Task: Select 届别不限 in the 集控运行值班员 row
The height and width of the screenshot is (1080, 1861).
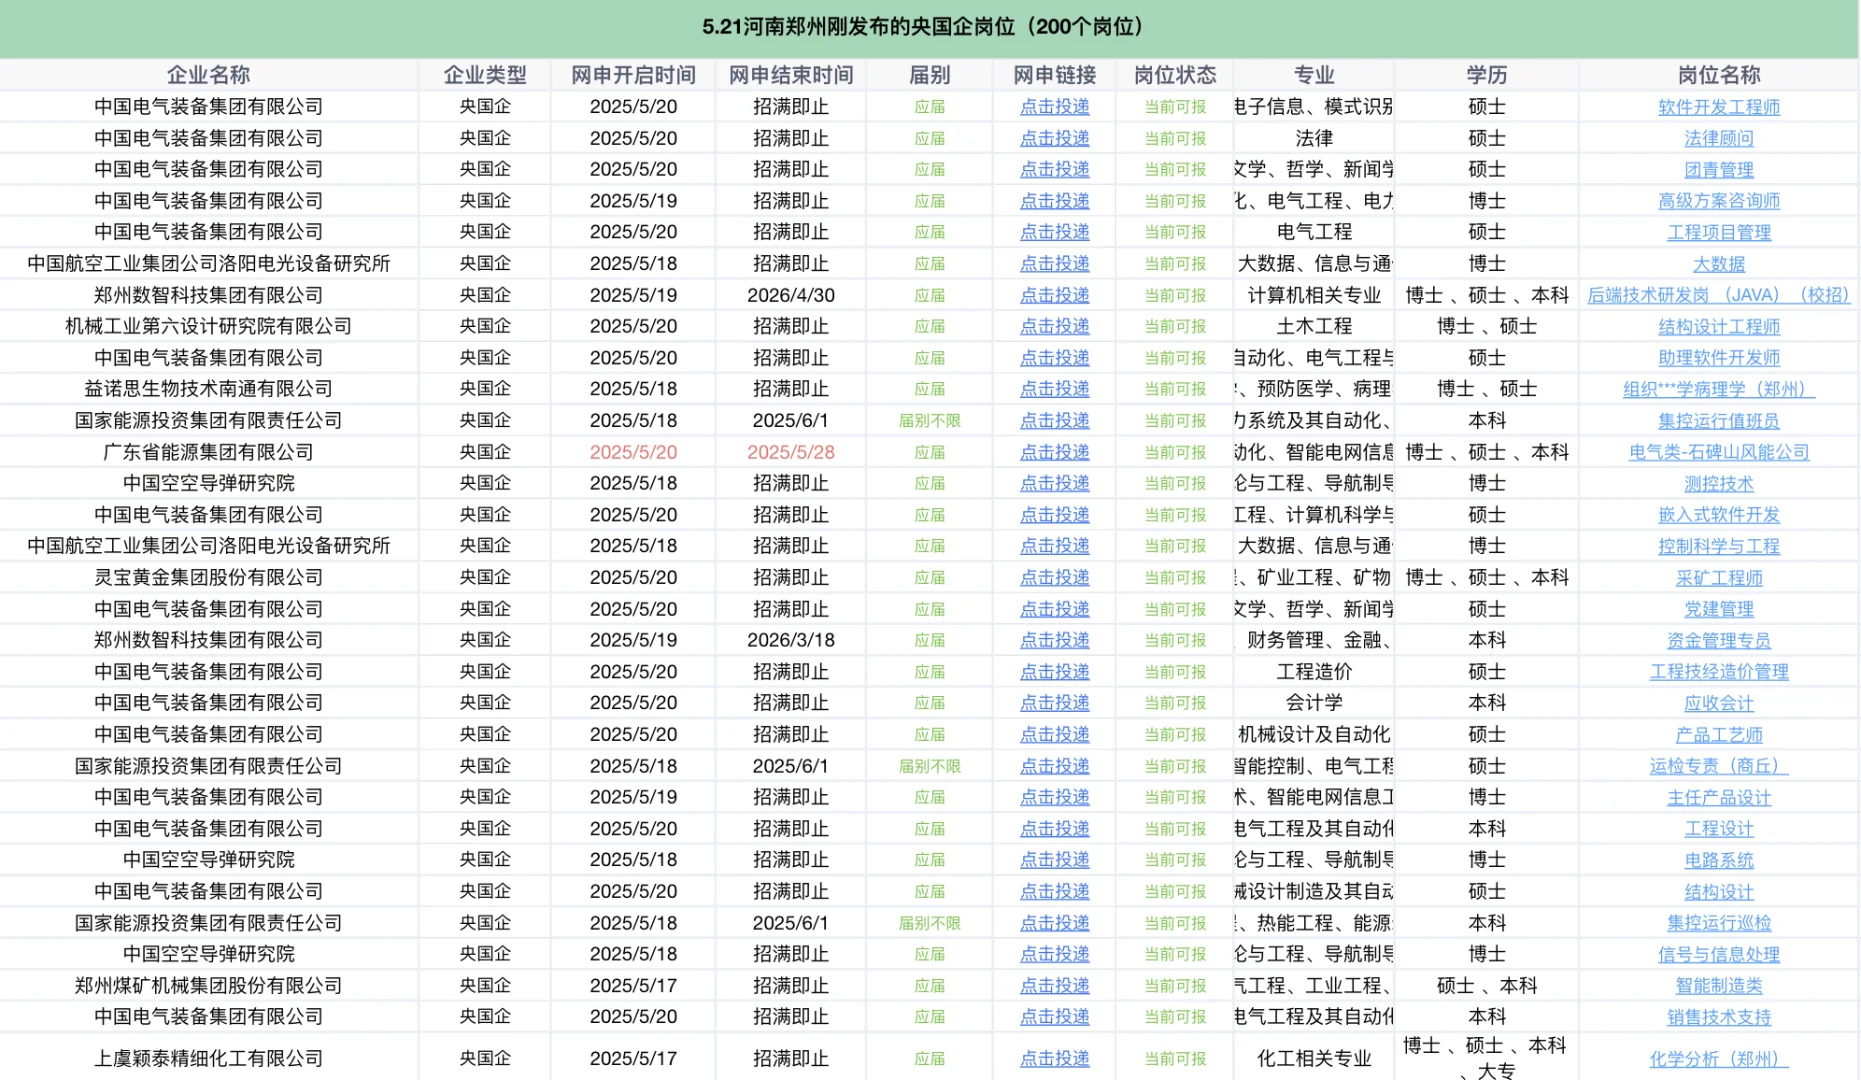Action: click(x=929, y=421)
